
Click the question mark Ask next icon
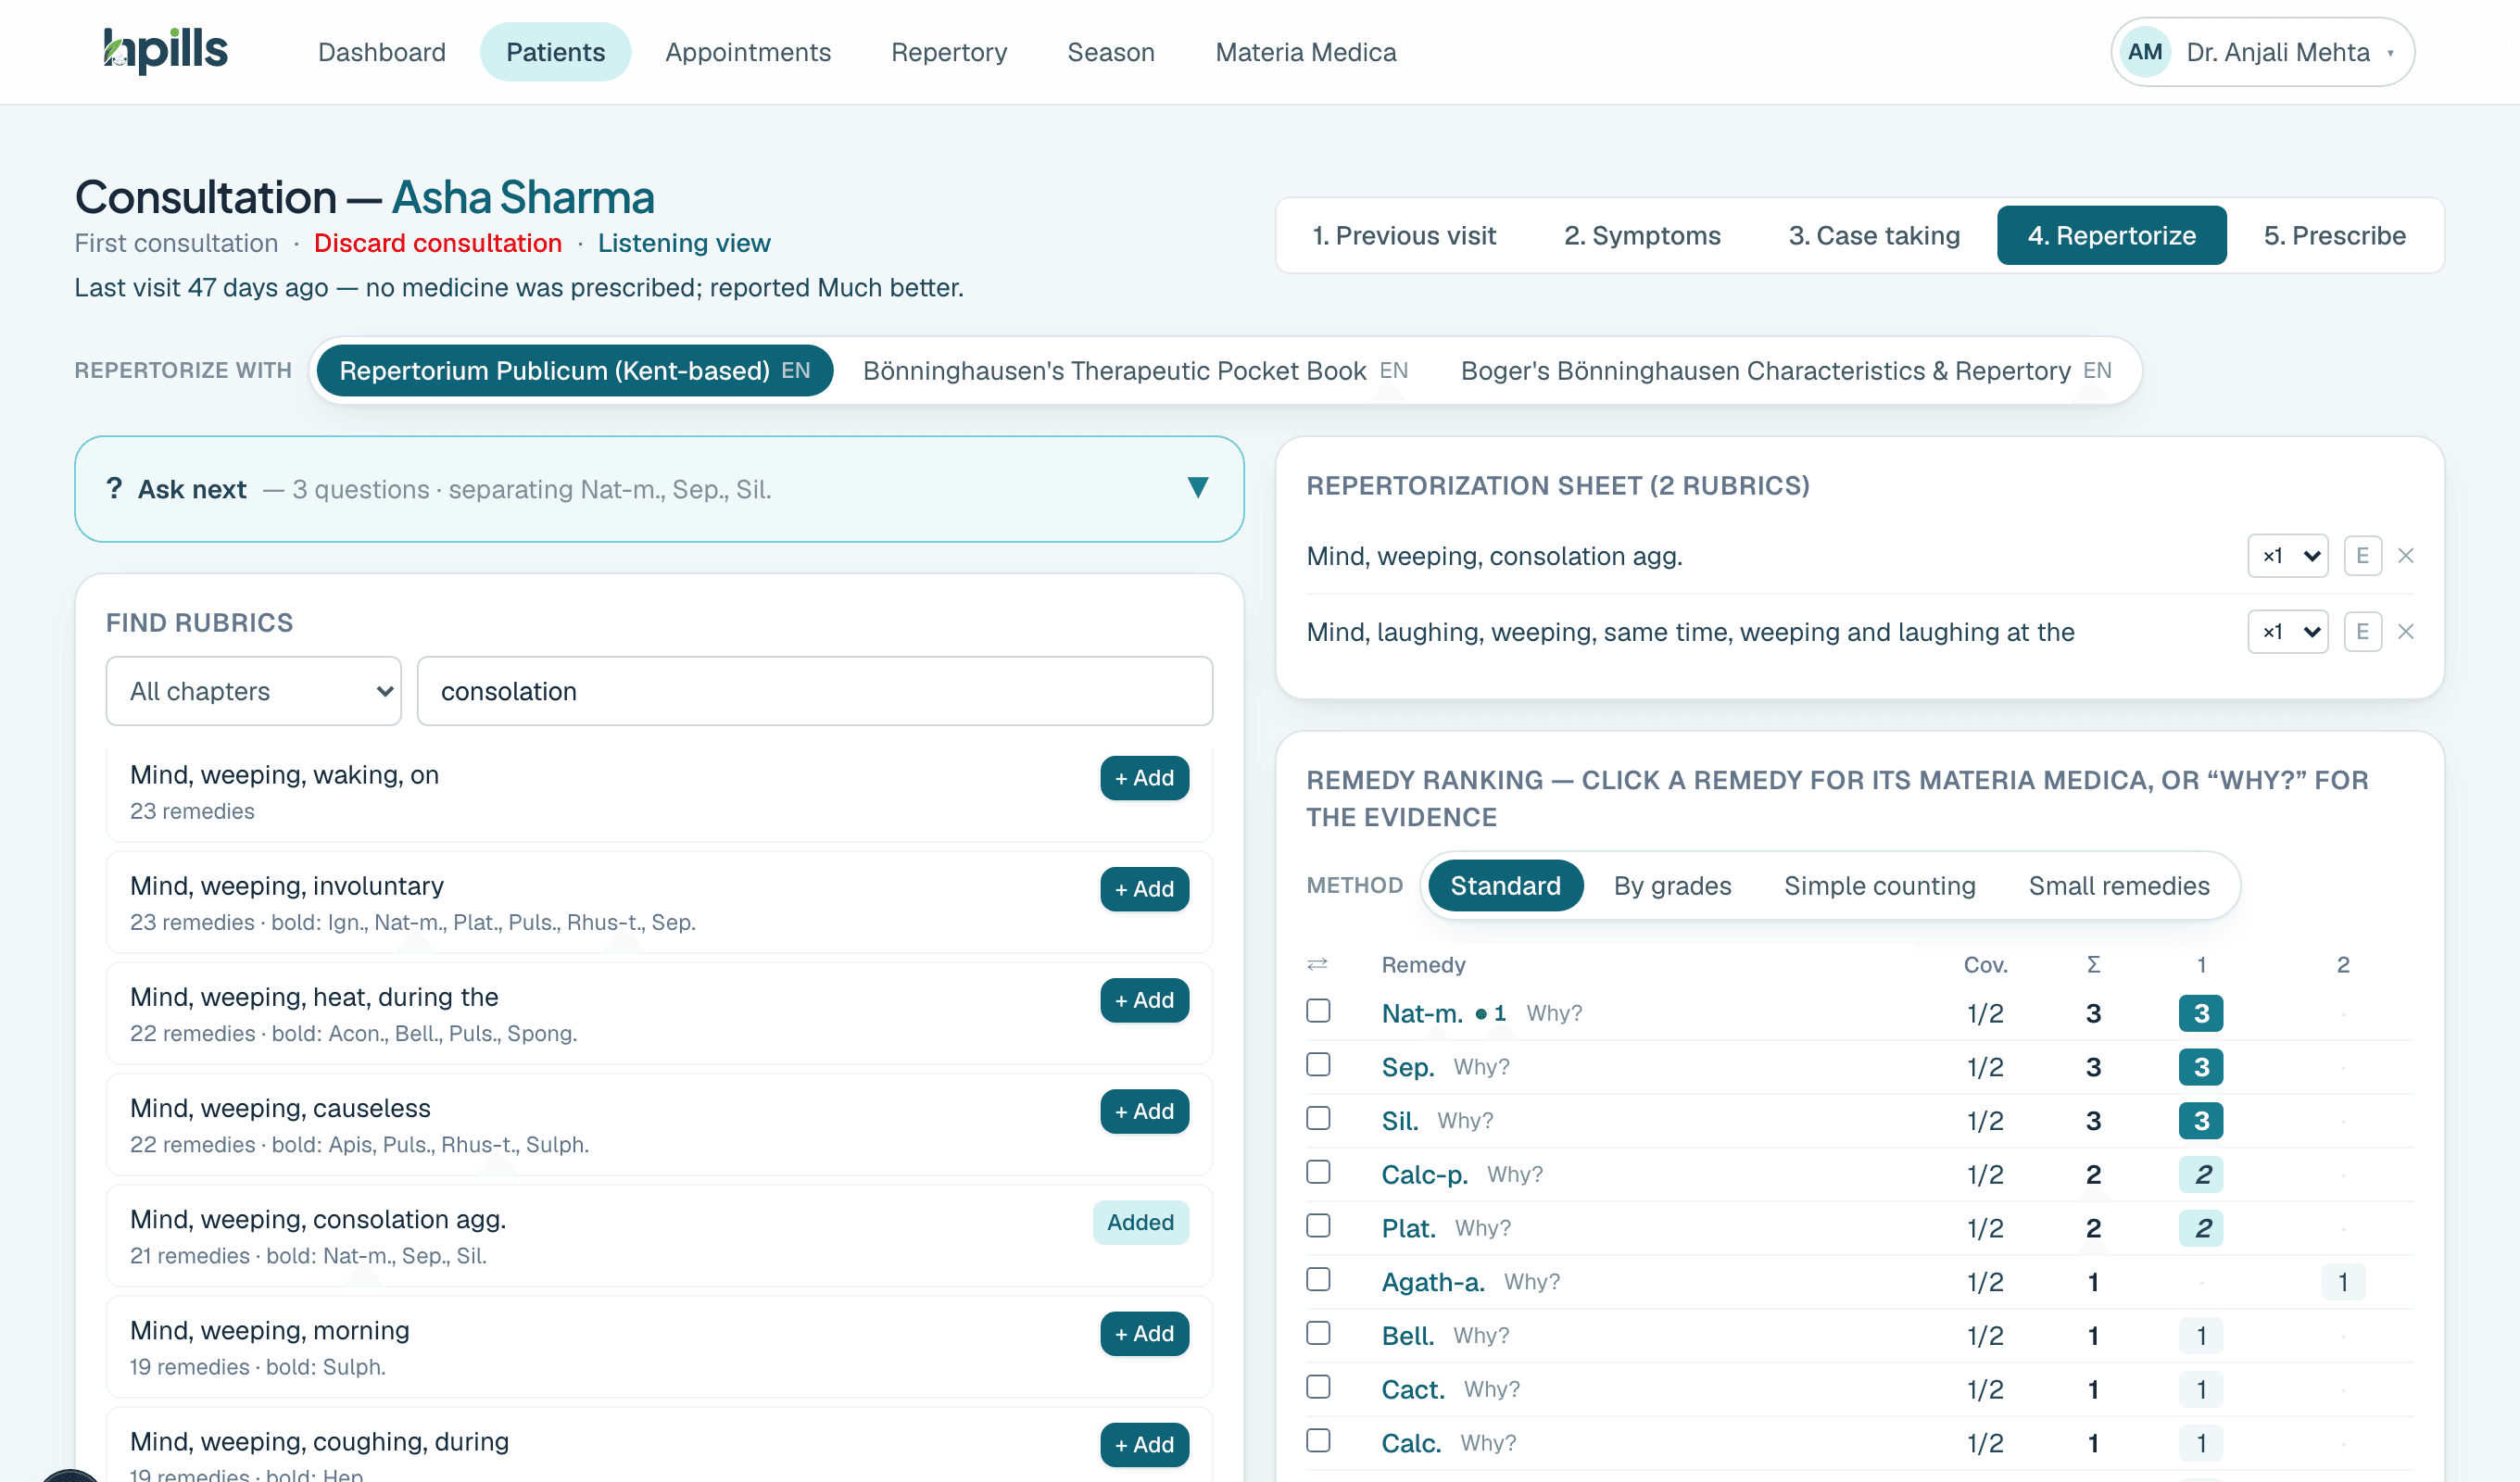pyautogui.click(x=114, y=489)
